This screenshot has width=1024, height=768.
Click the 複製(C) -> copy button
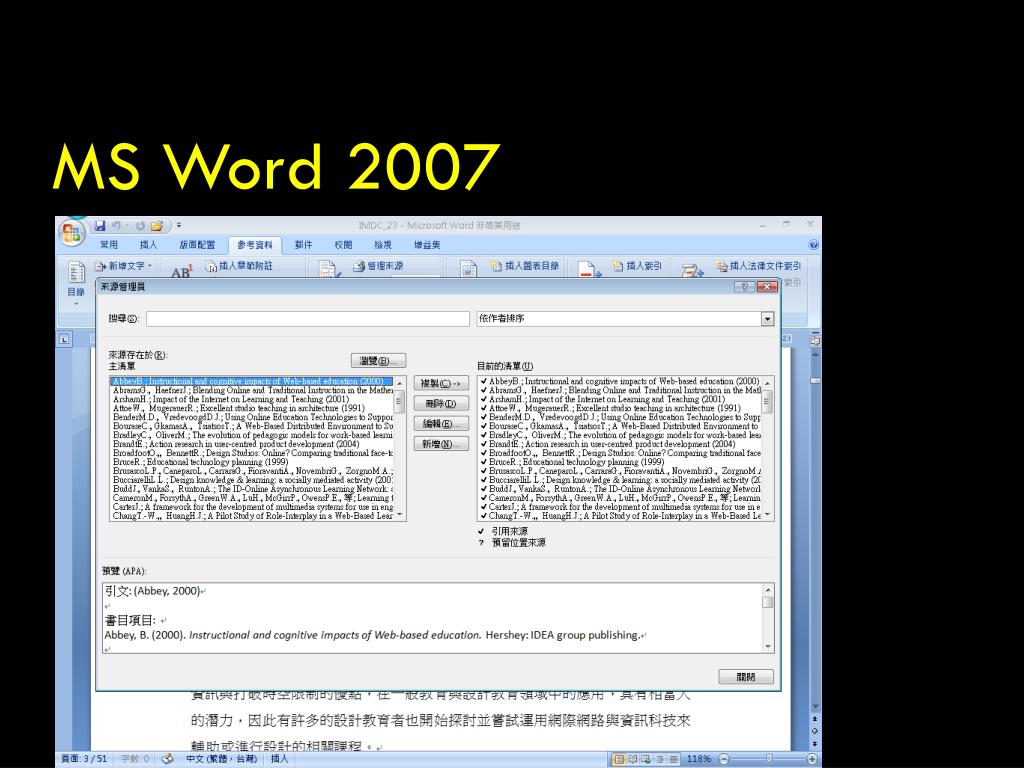pyautogui.click(x=441, y=383)
